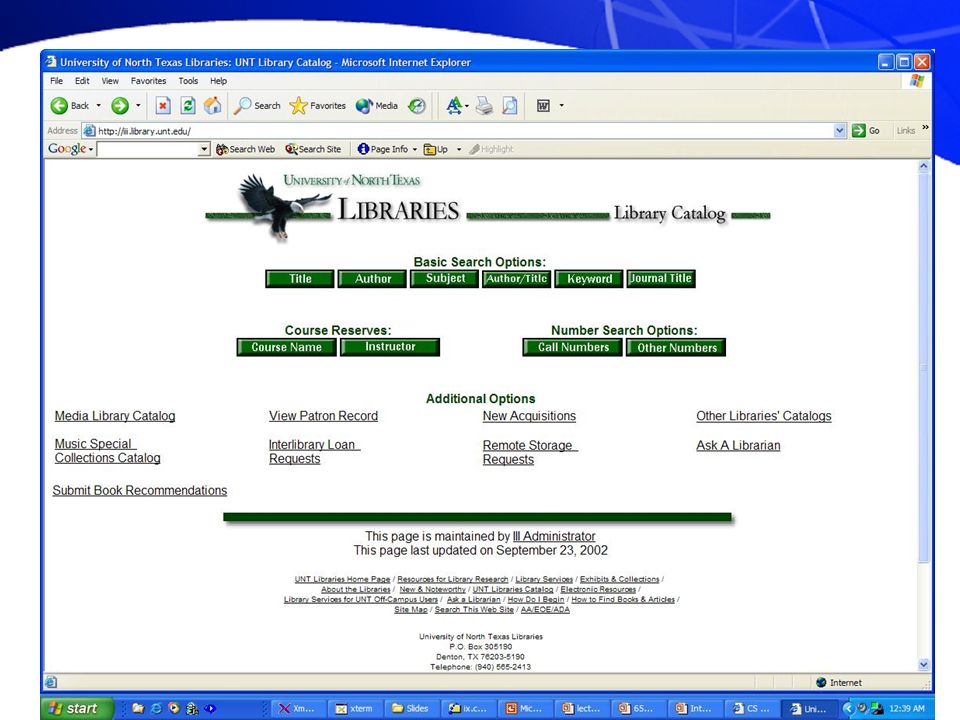
Task: Refresh the page with Refresh icon
Action: pos(188,106)
